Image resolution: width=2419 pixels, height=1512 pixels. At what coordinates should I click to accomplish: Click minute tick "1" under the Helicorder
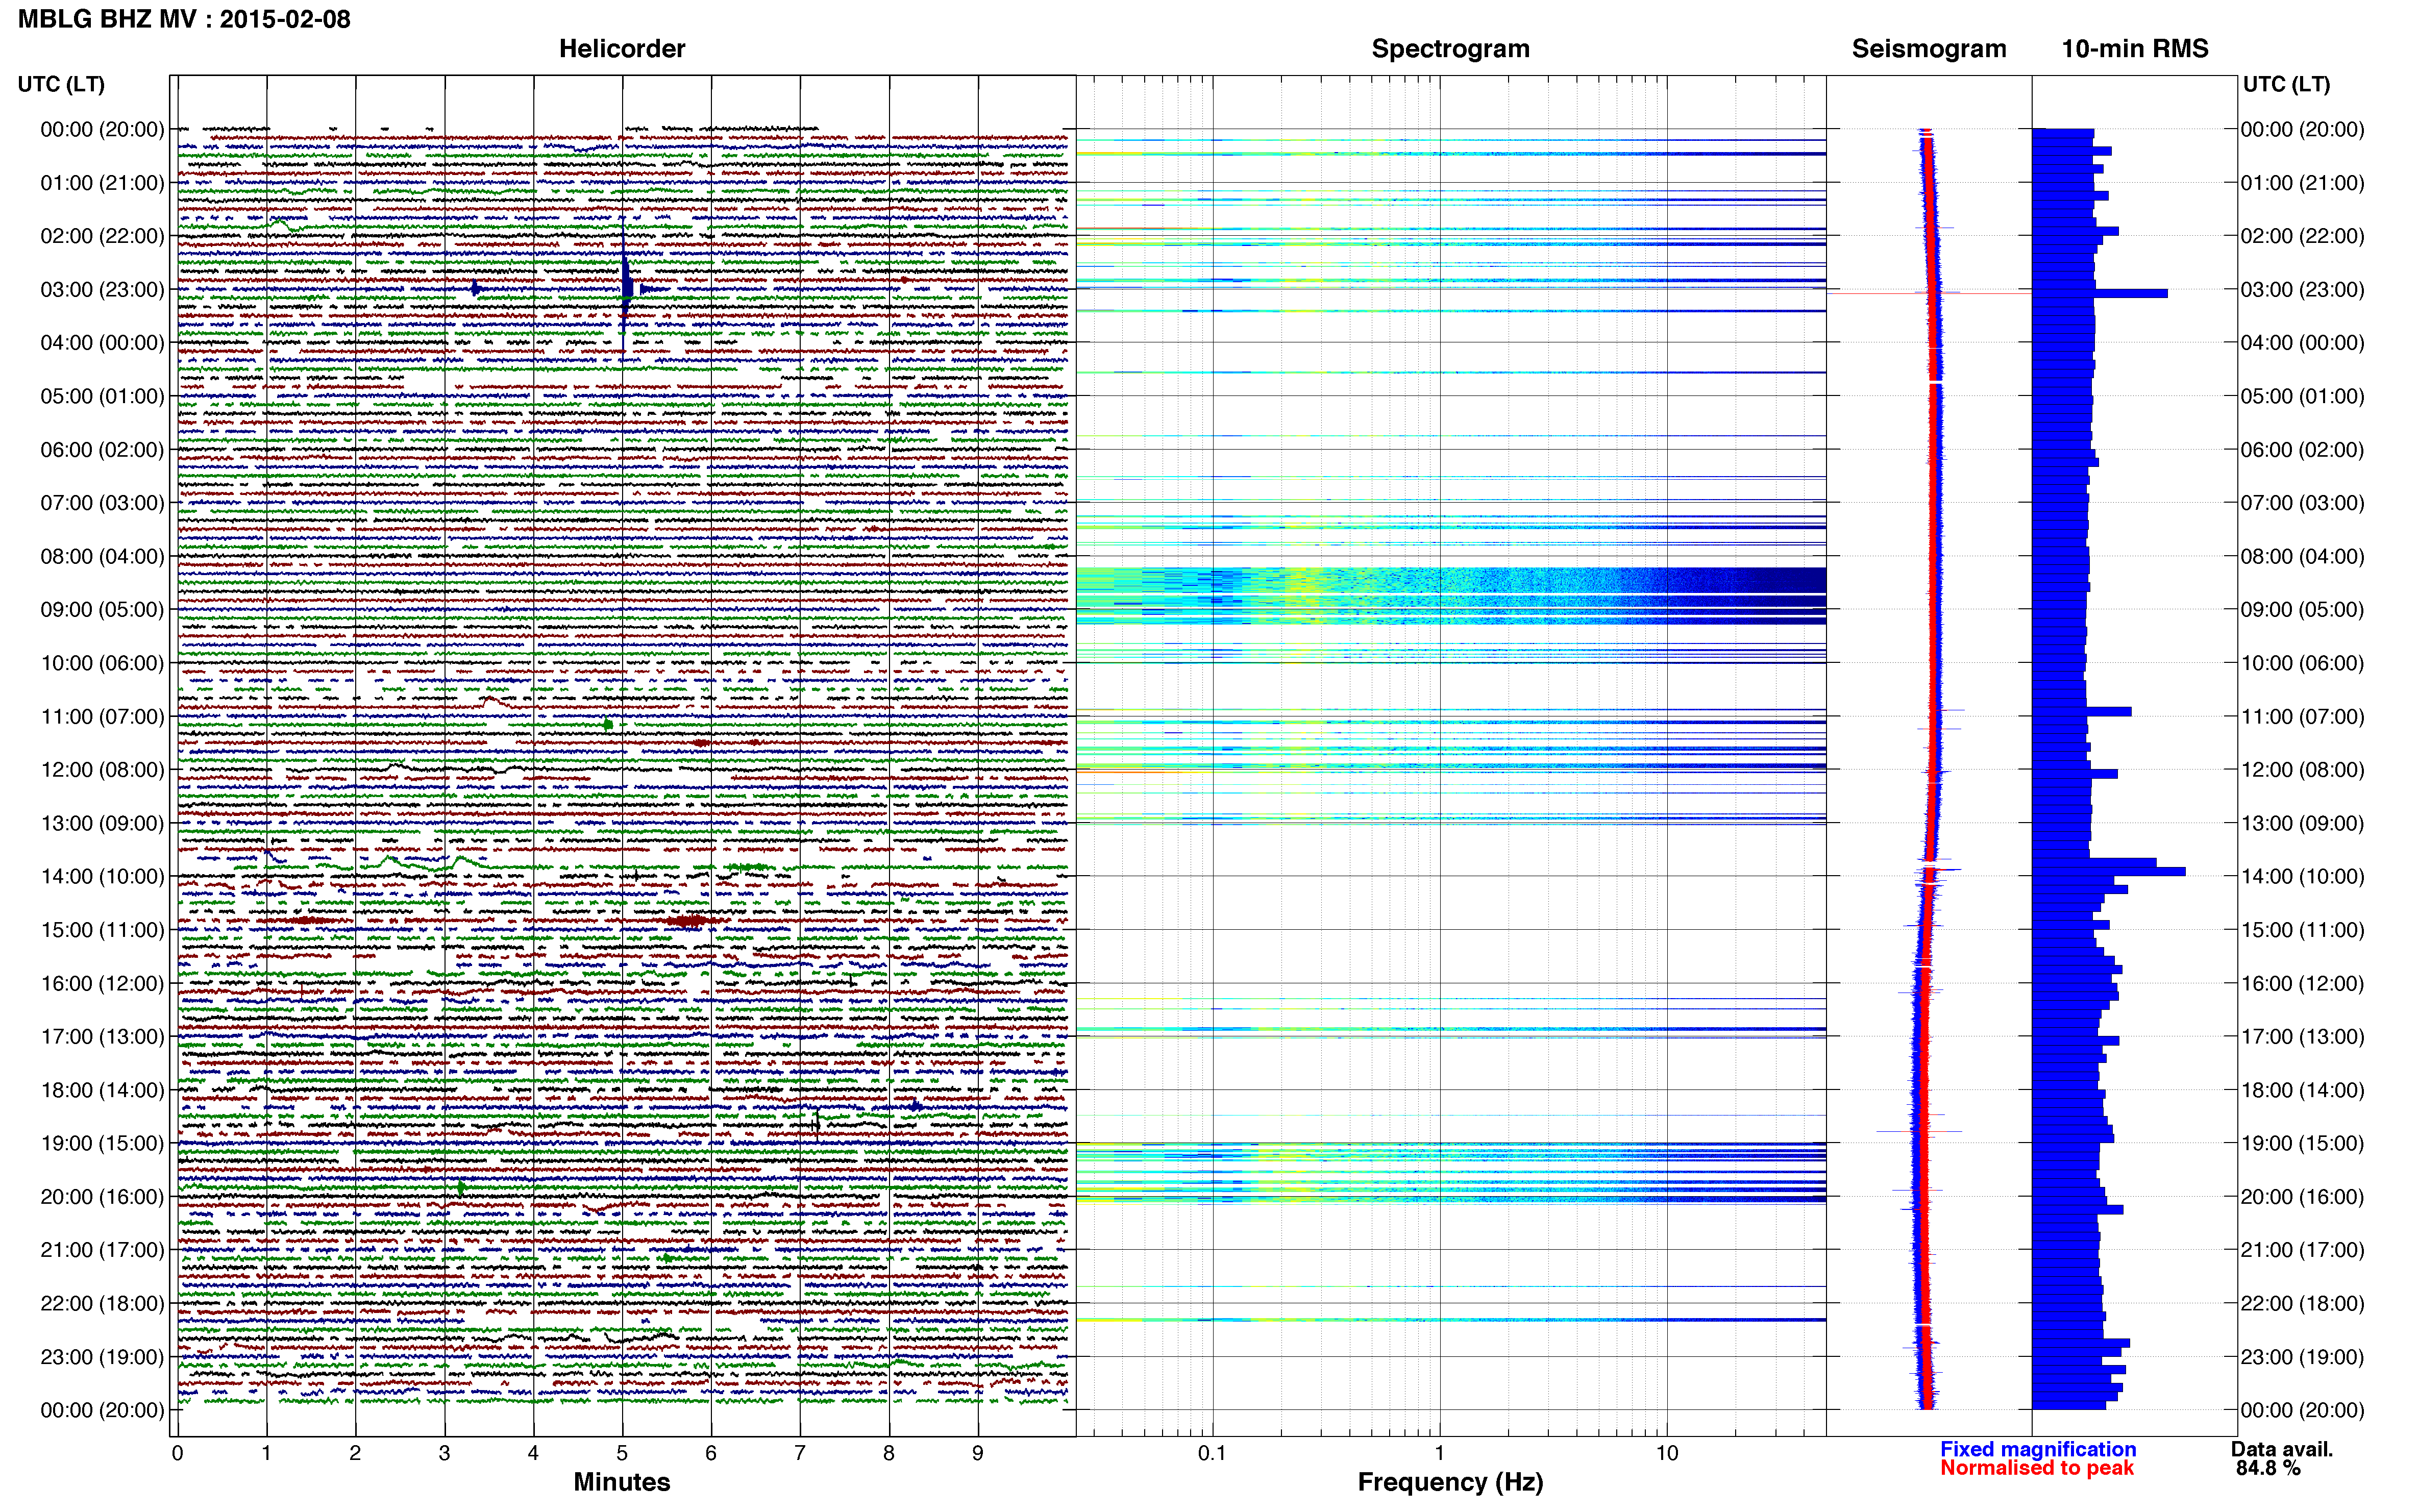[x=266, y=1453]
